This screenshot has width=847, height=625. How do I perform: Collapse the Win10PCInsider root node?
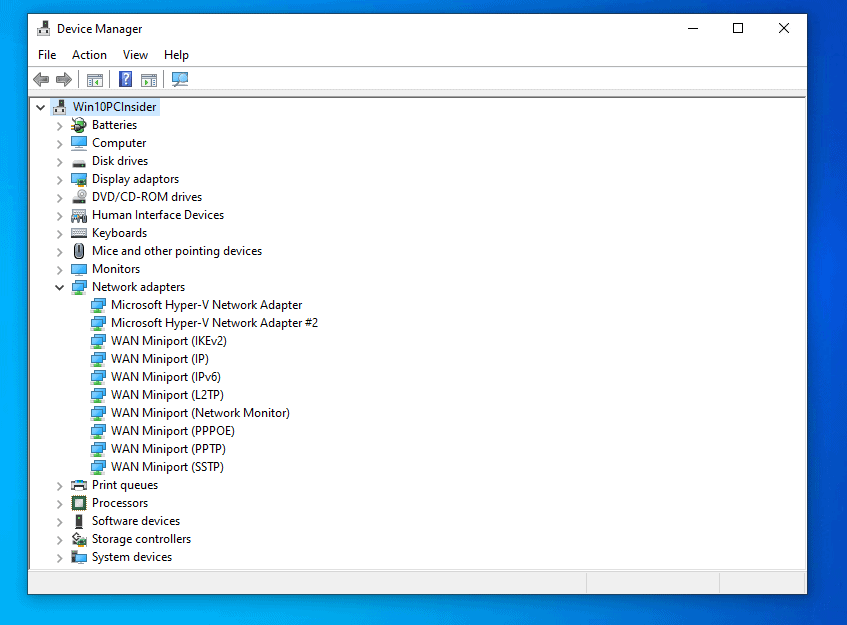pyautogui.click(x=40, y=107)
